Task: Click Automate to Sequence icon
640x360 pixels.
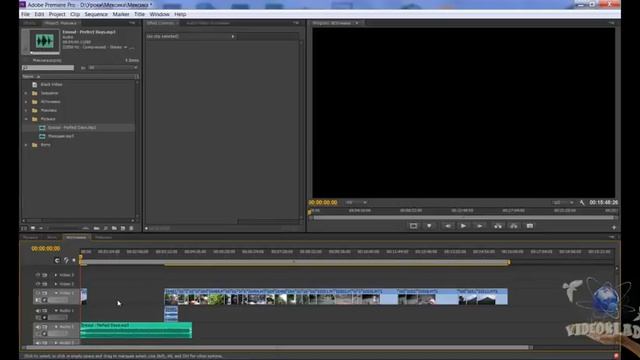Action: (97, 228)
